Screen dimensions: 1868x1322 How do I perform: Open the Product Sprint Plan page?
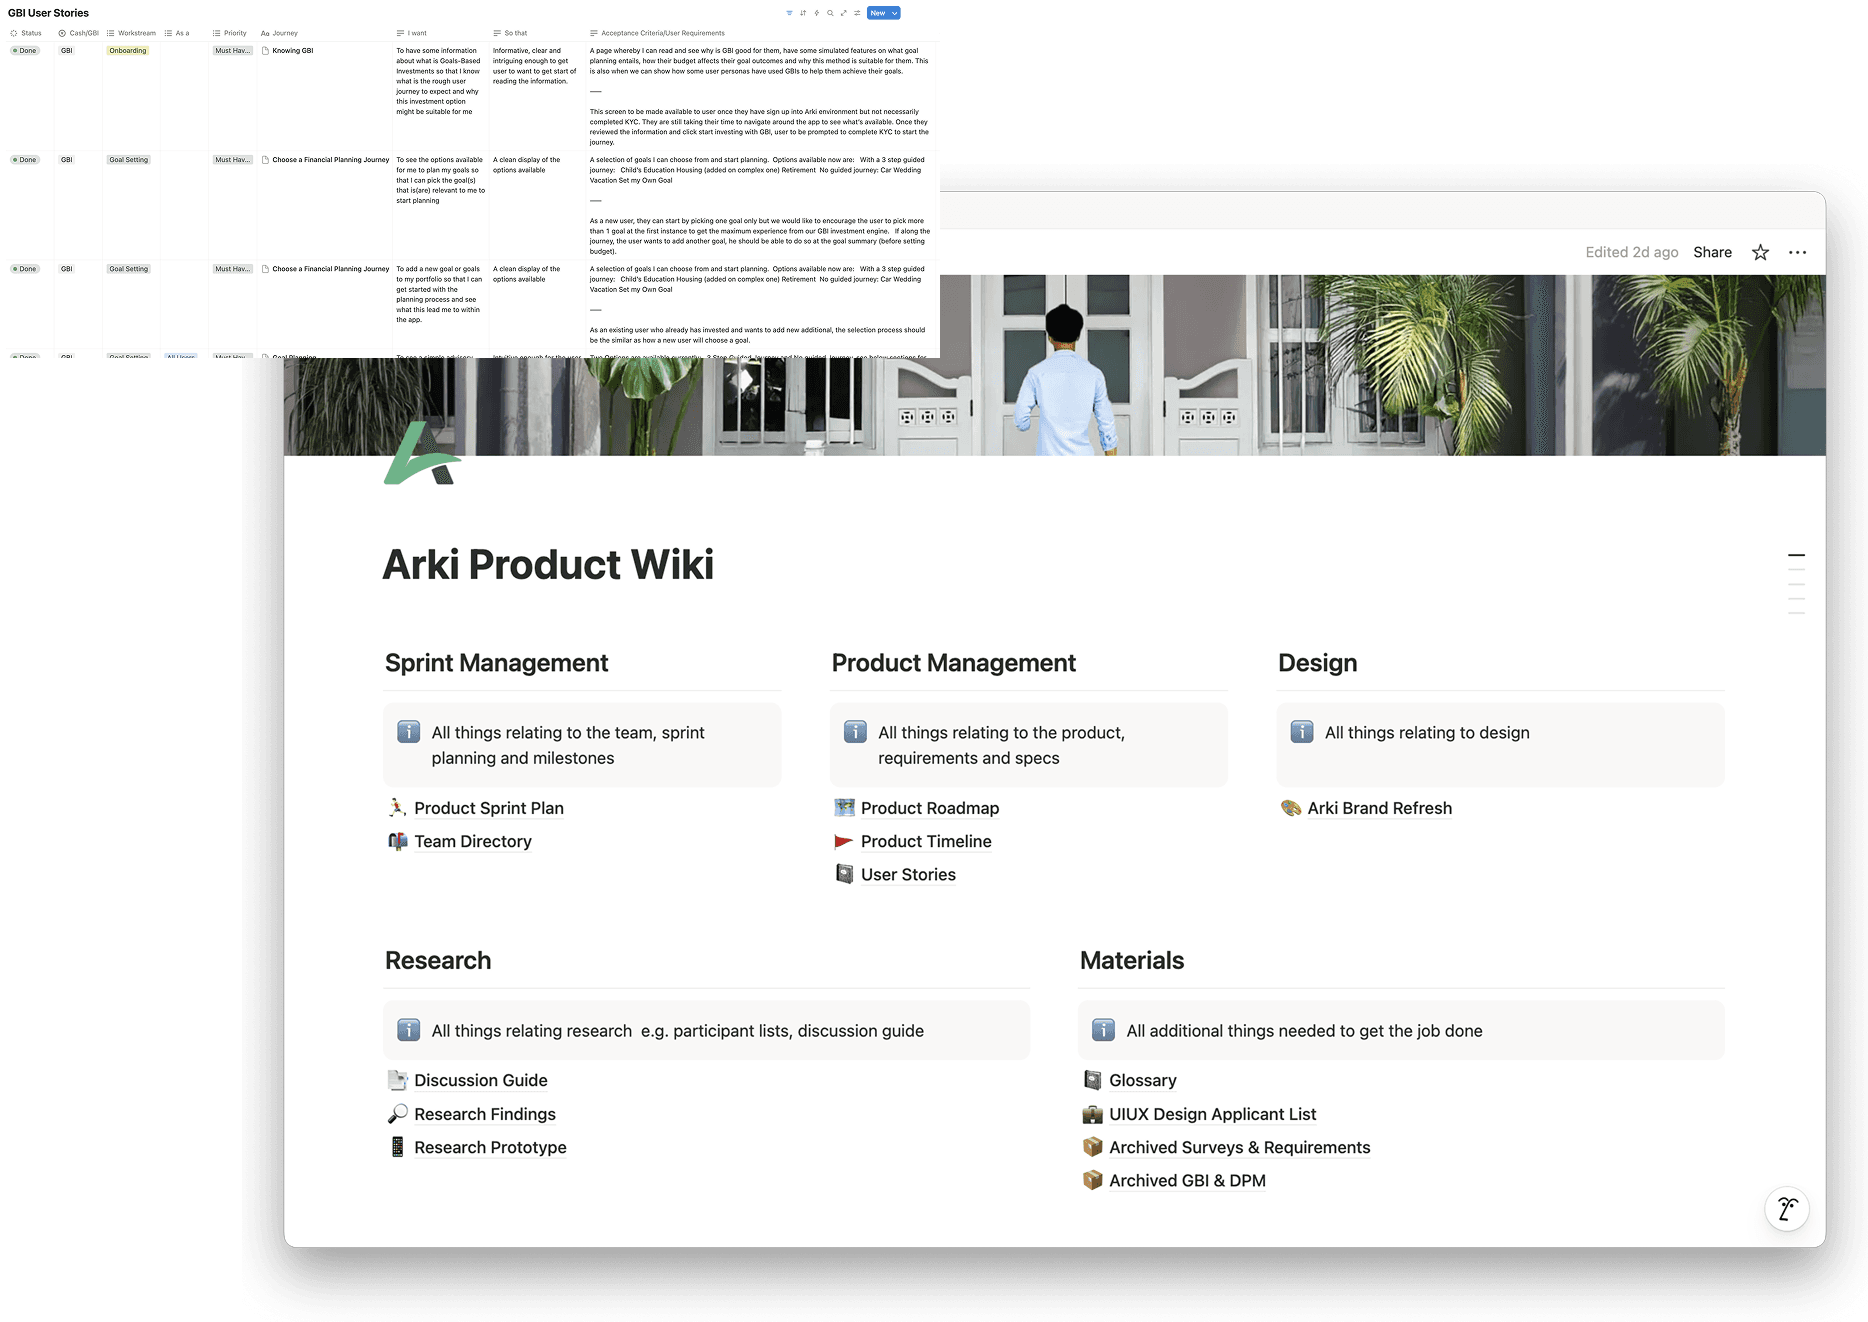[489, 808]
